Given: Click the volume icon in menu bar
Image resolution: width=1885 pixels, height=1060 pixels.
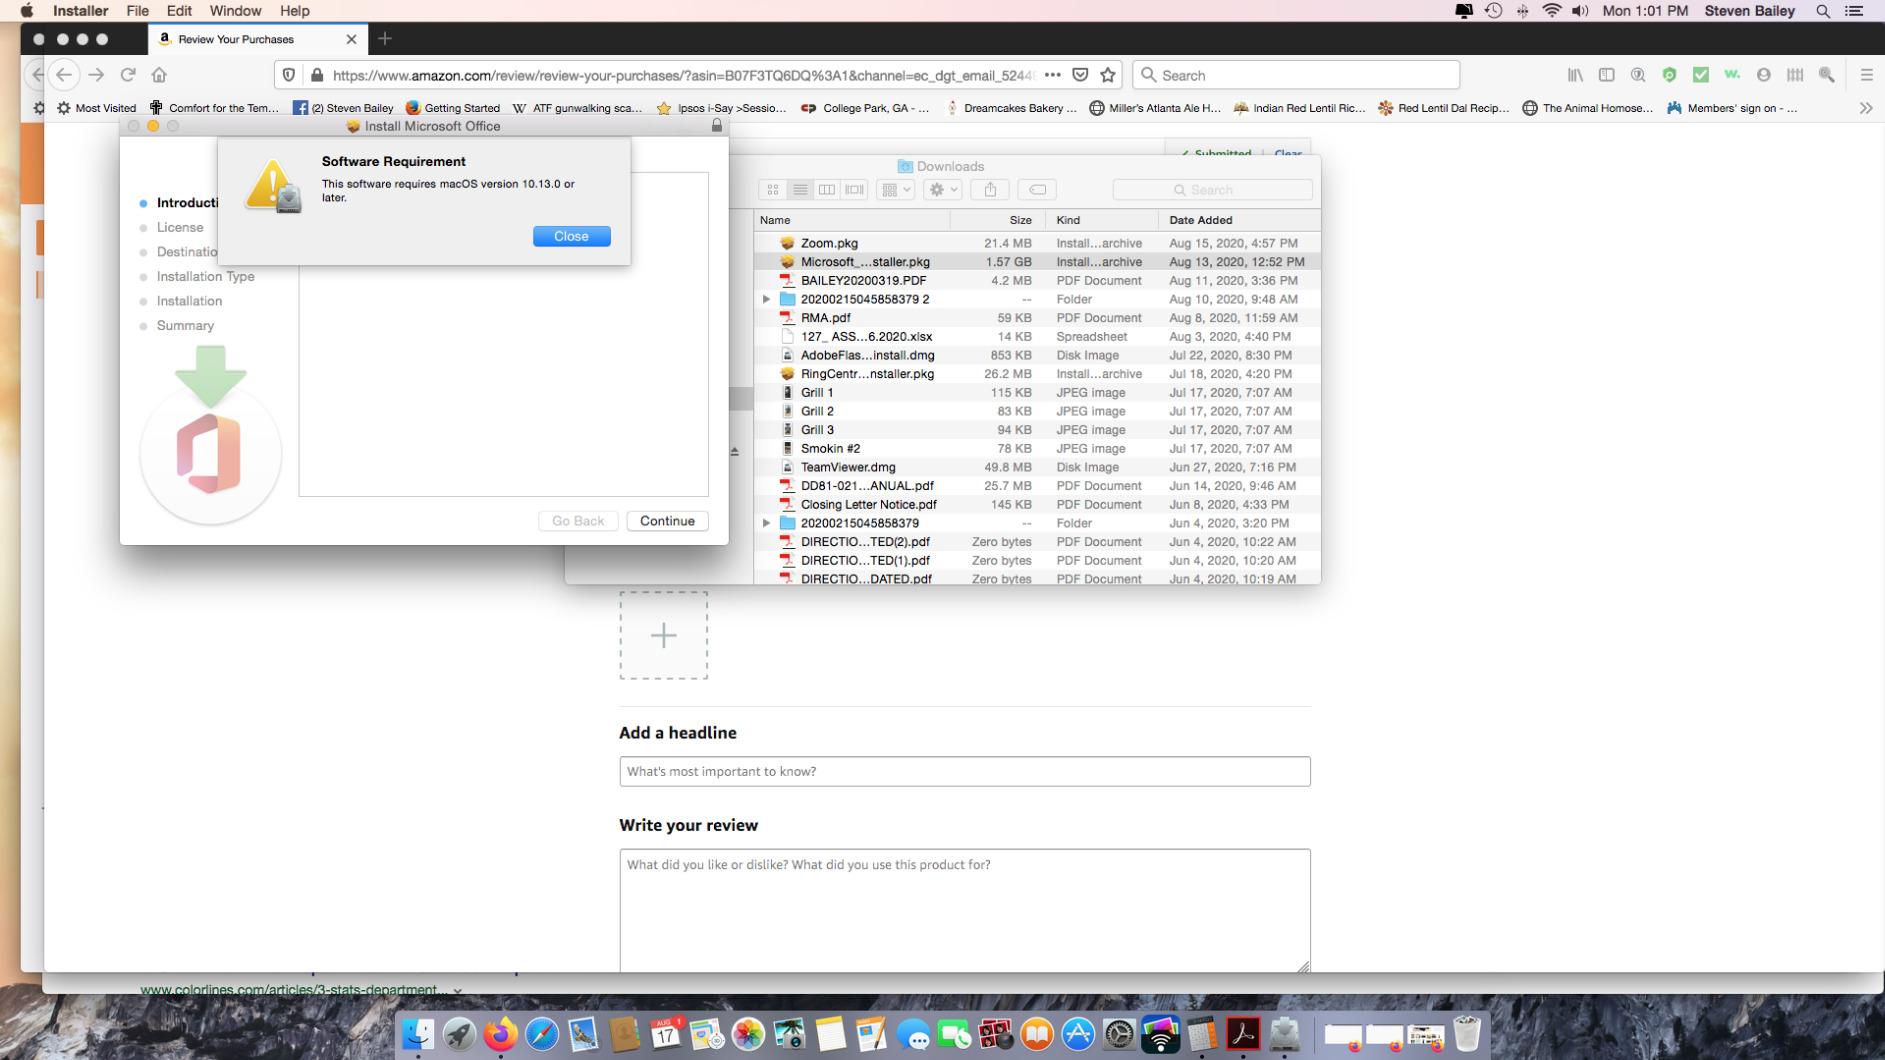Looking at the screenshot, I should (x=1580, y=11).
